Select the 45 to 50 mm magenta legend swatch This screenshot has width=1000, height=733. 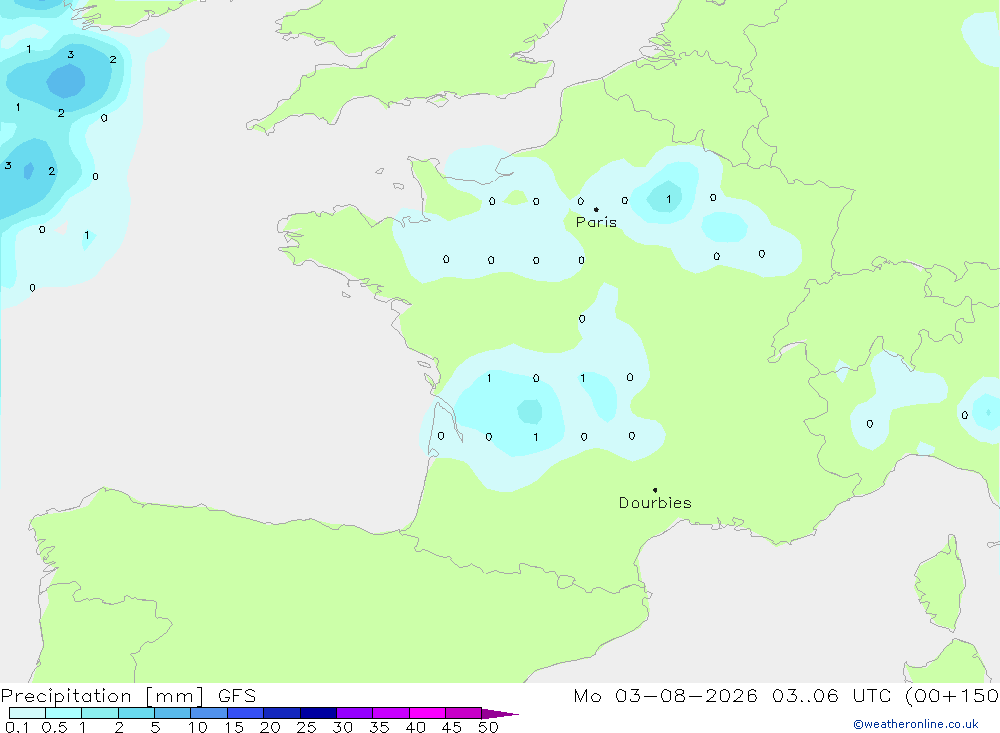pos(463,713)
